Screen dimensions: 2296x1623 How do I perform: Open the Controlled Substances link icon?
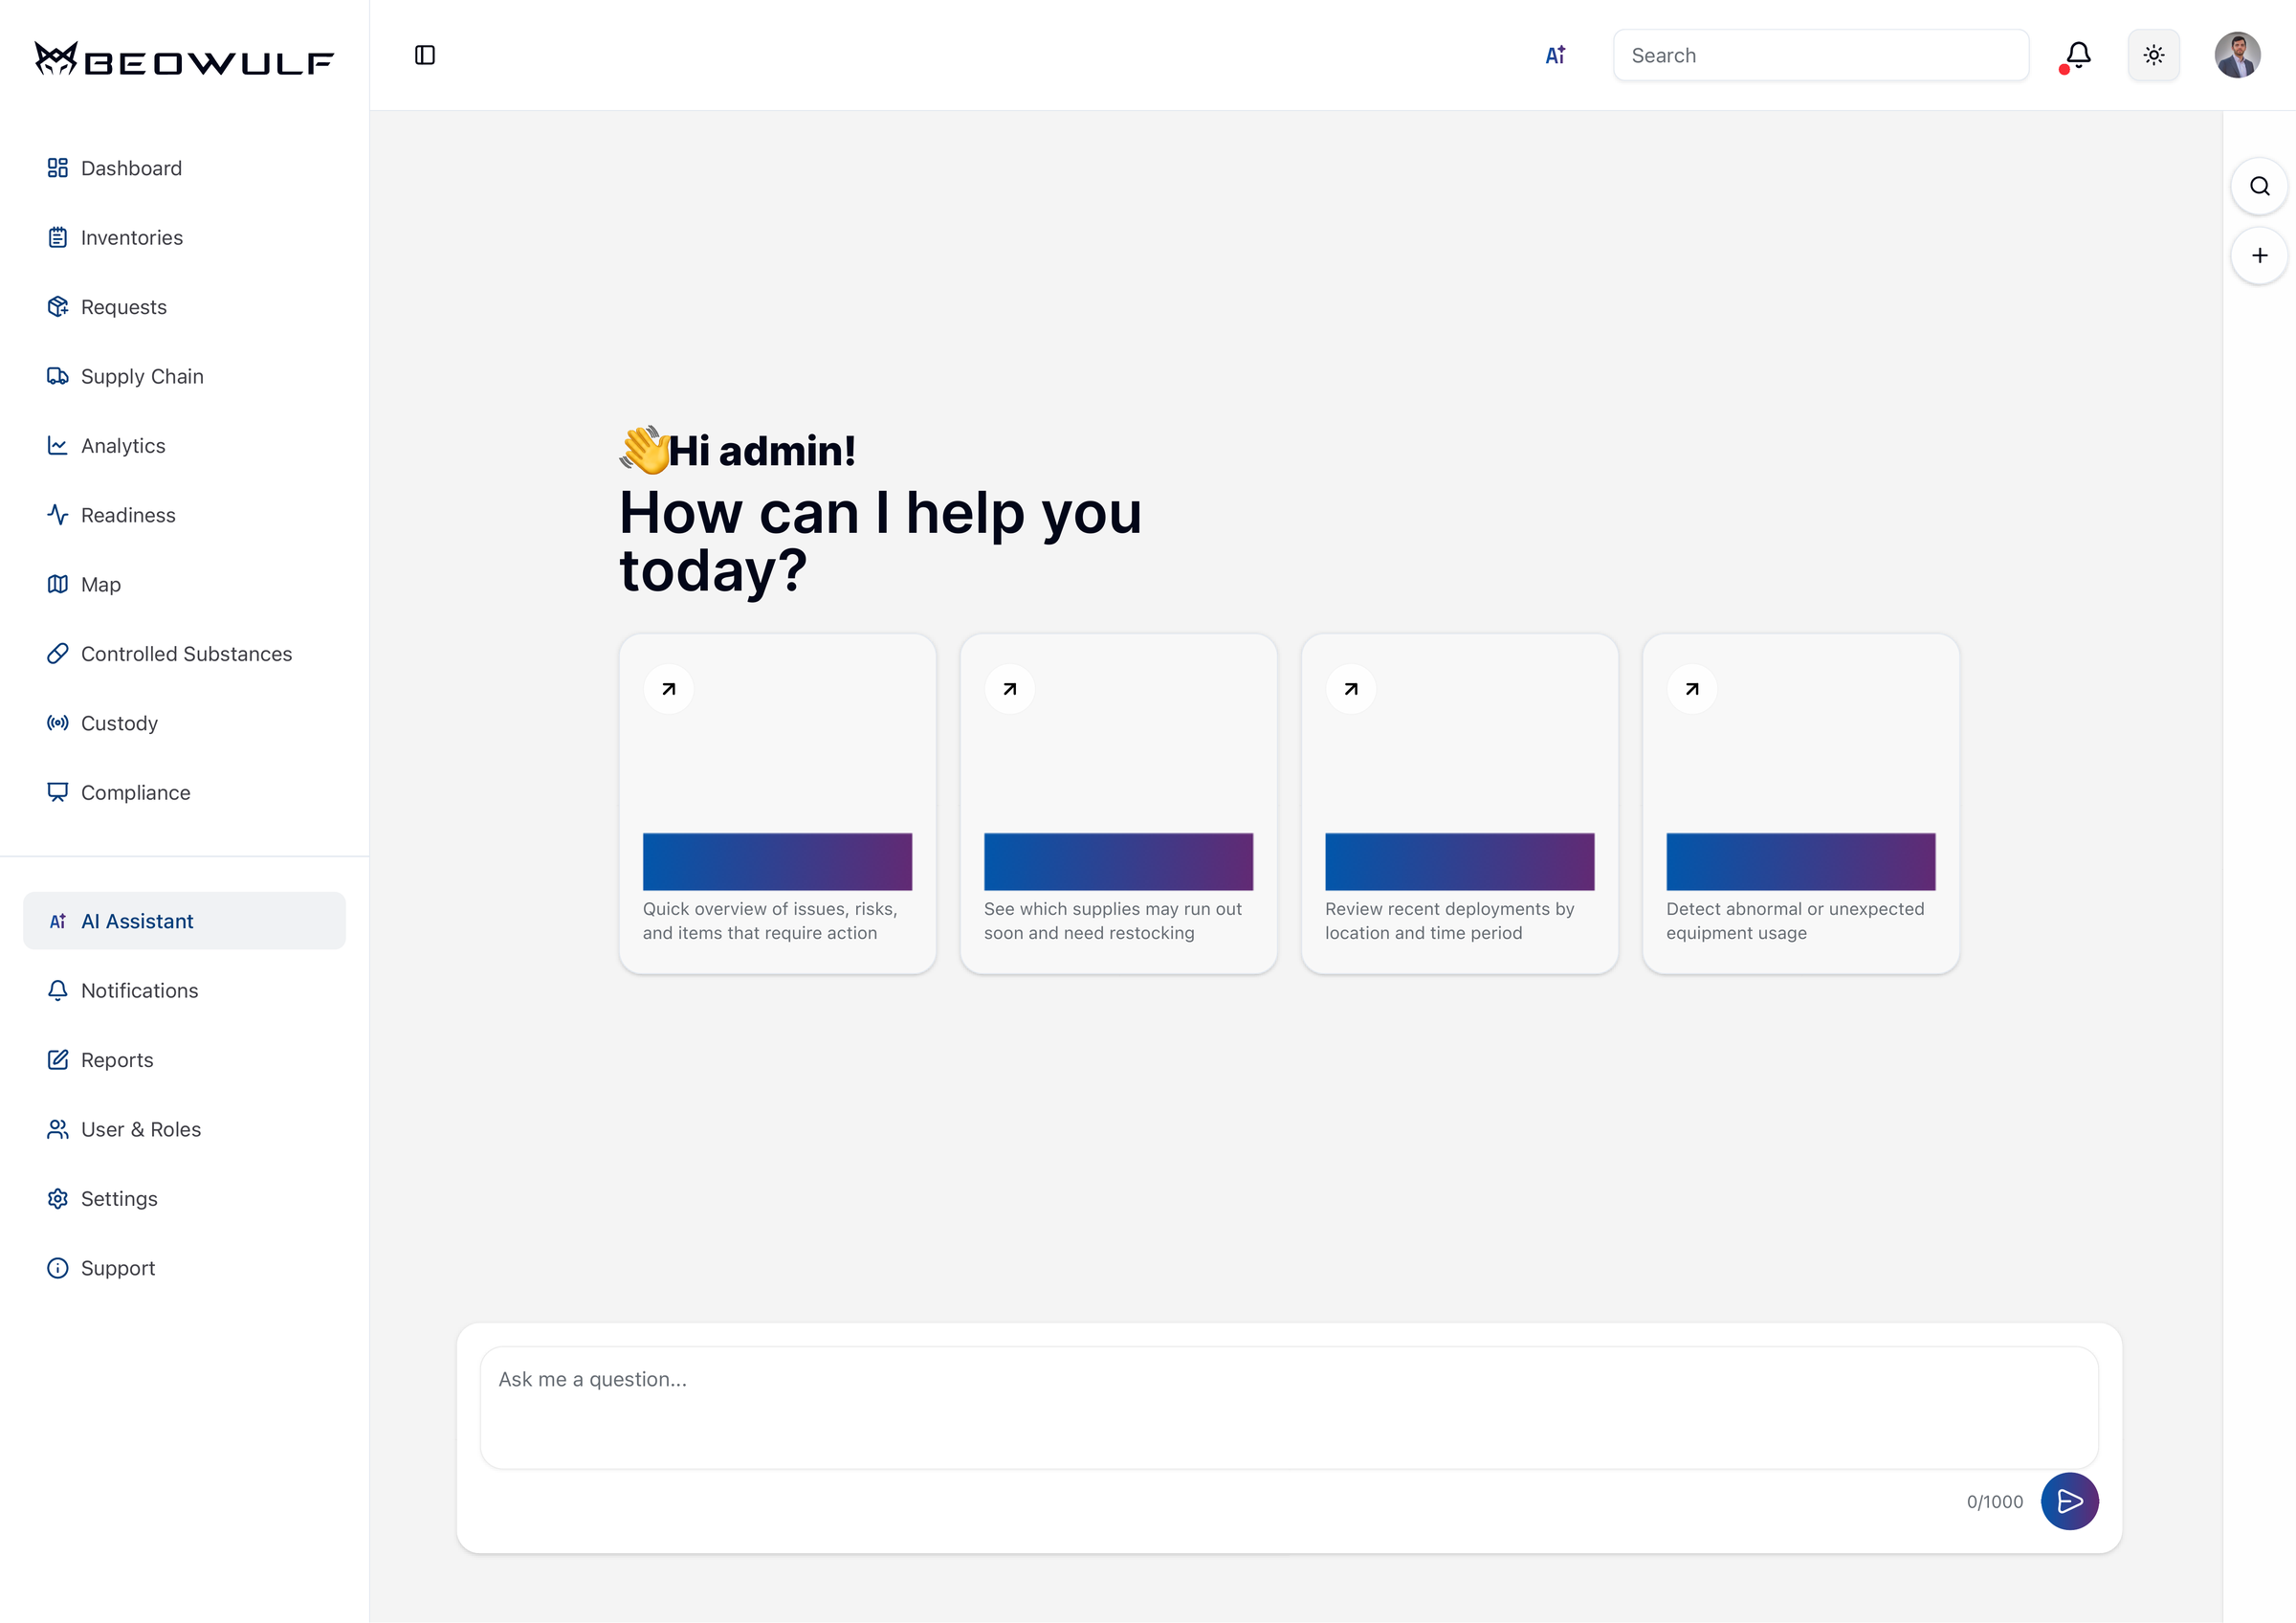point(57,653)
